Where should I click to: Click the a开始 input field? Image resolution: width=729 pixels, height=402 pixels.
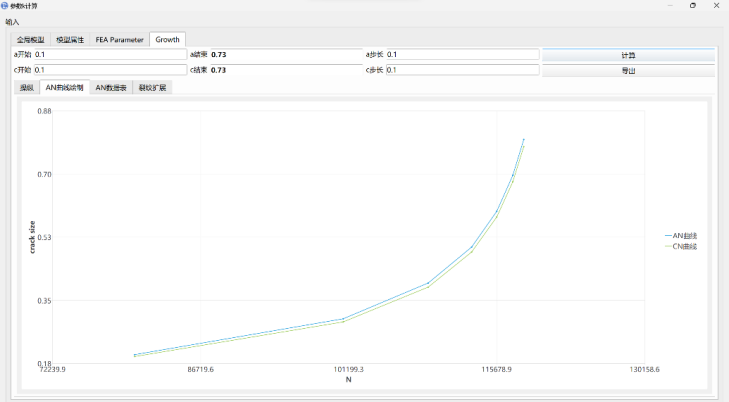point(110,54)
